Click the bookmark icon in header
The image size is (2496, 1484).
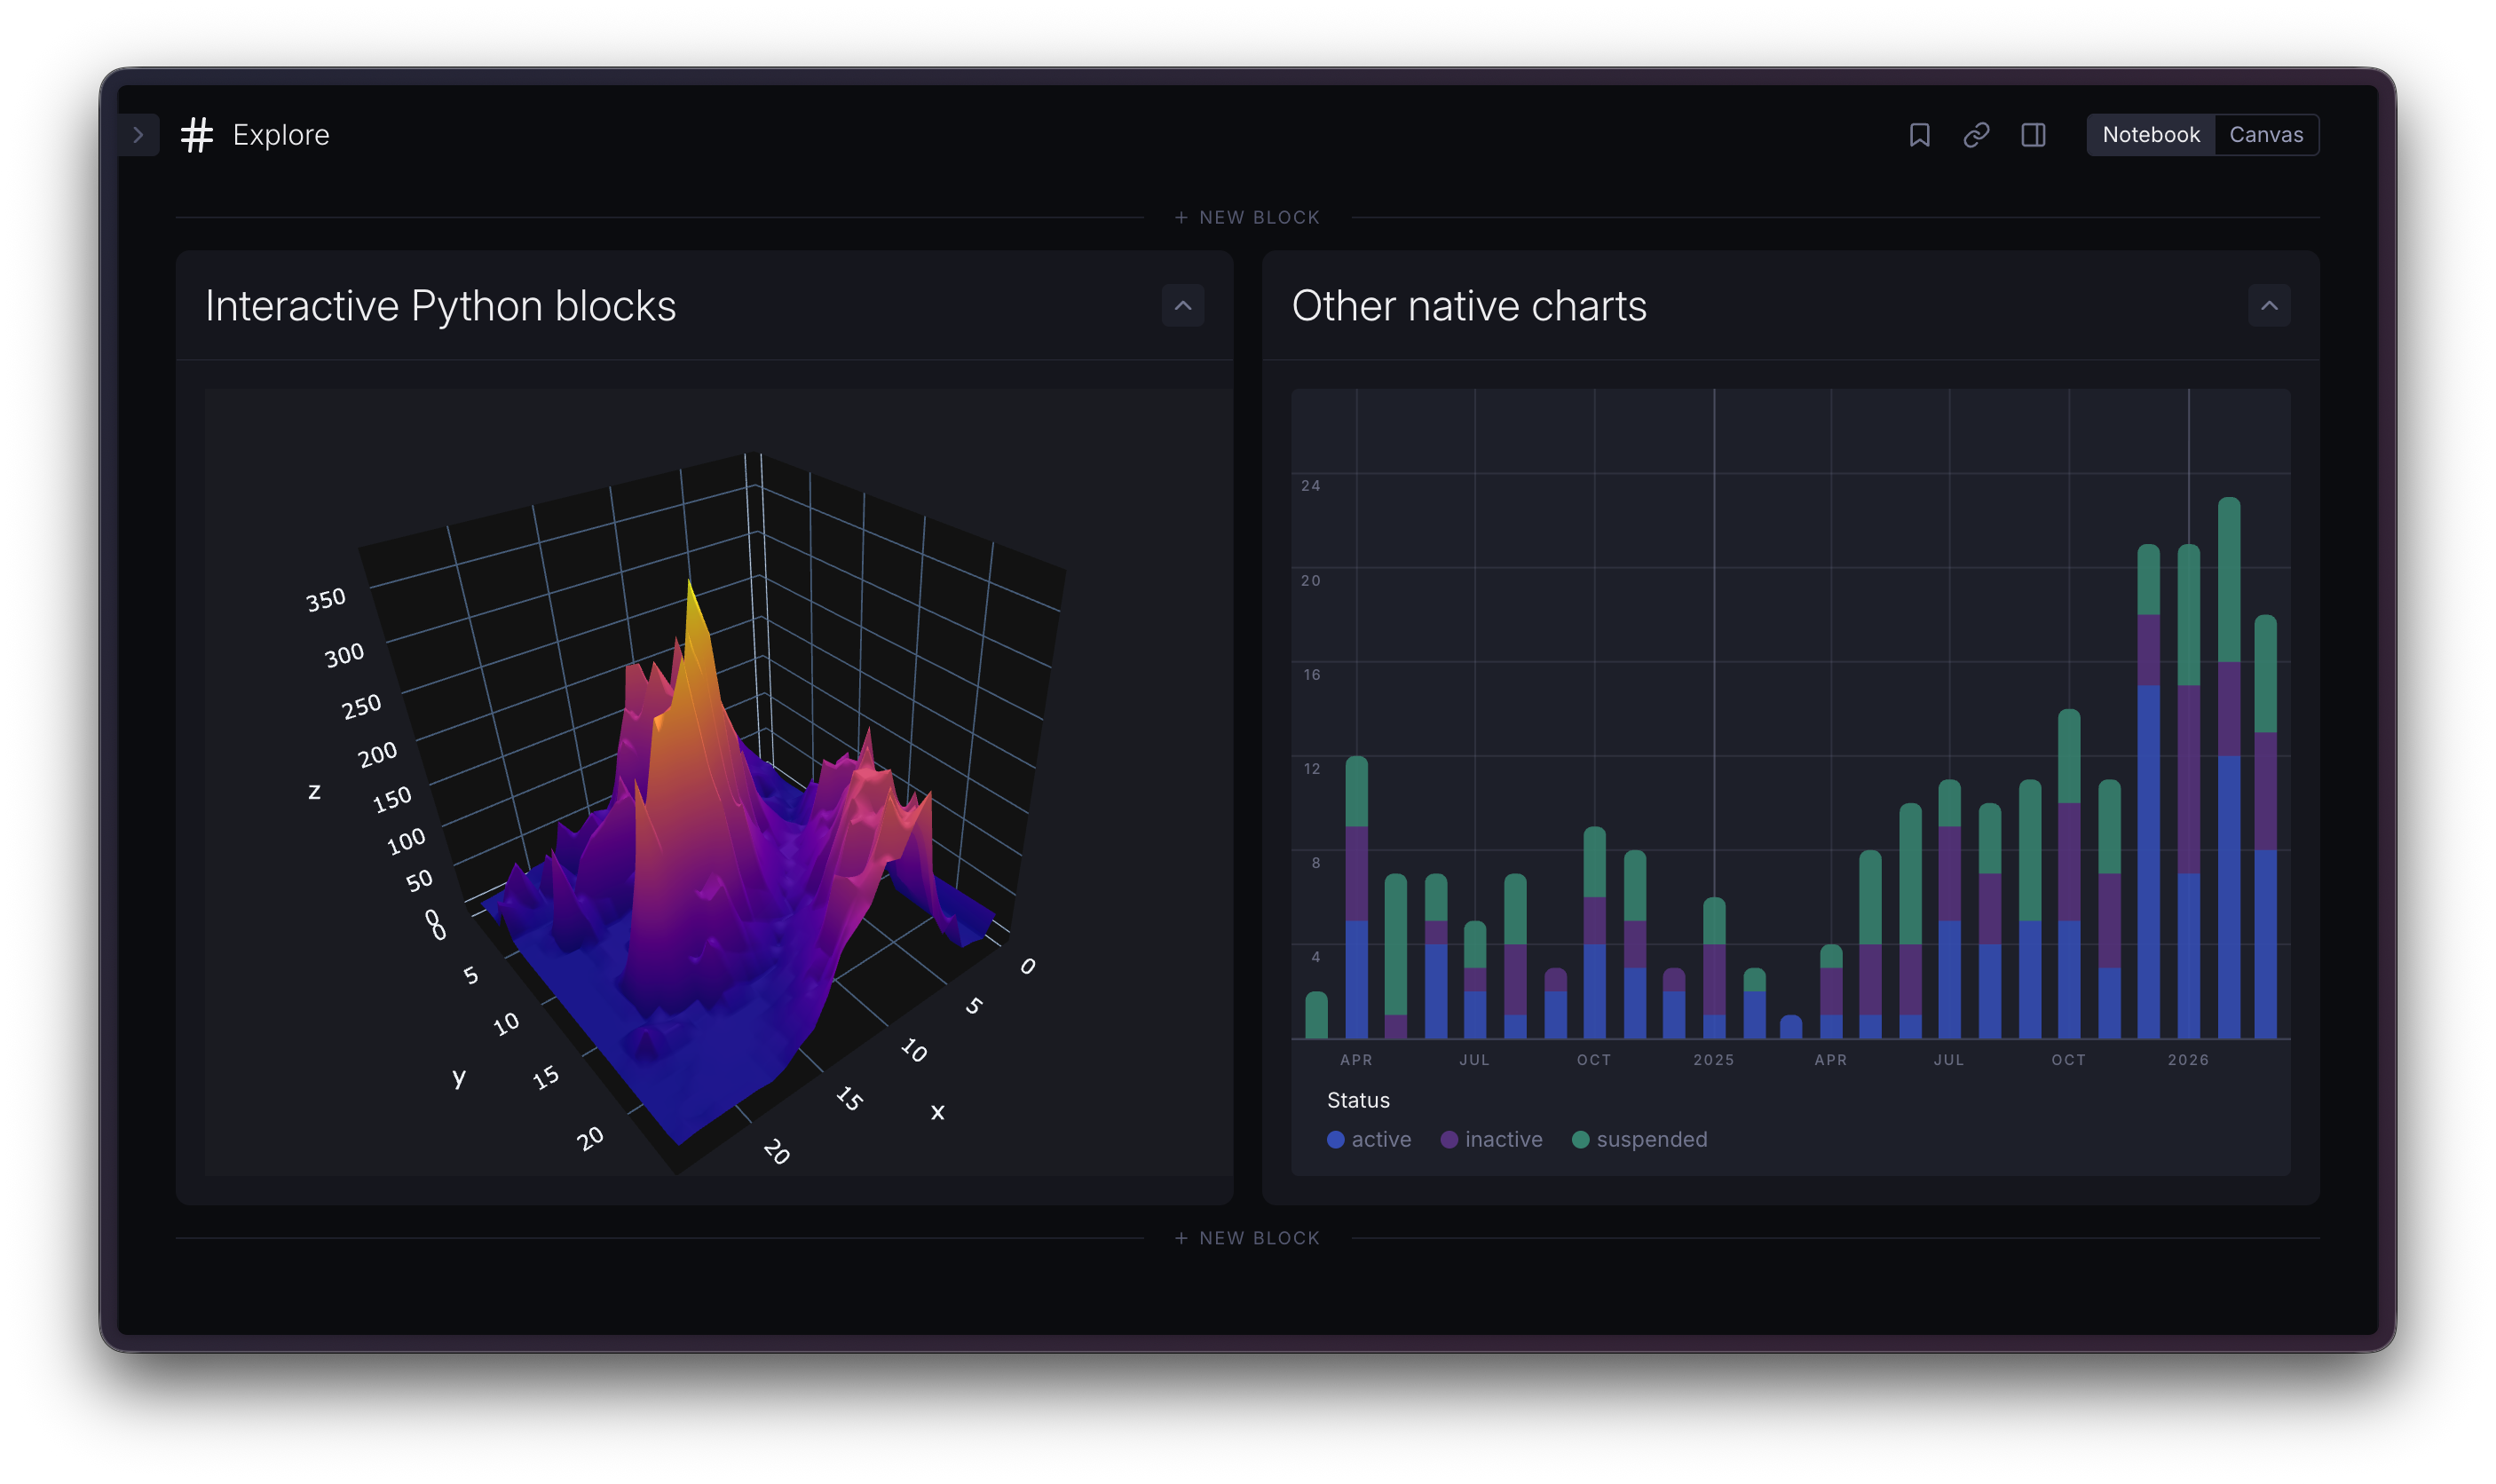pos(1919,135)
